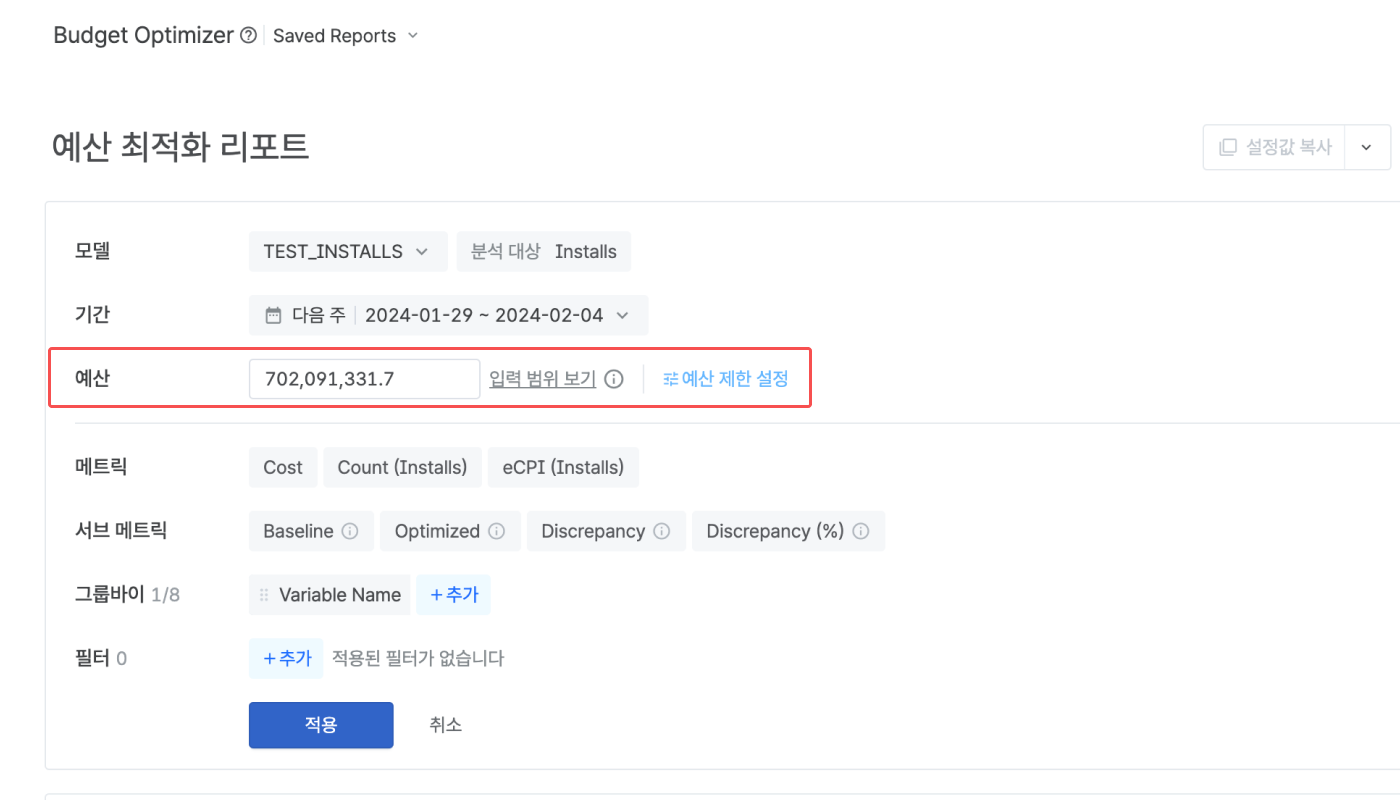Click the 서브 메트릭 label
Image resolution: width=1400 pixels, height=800 pixels.
pos(121,530)
